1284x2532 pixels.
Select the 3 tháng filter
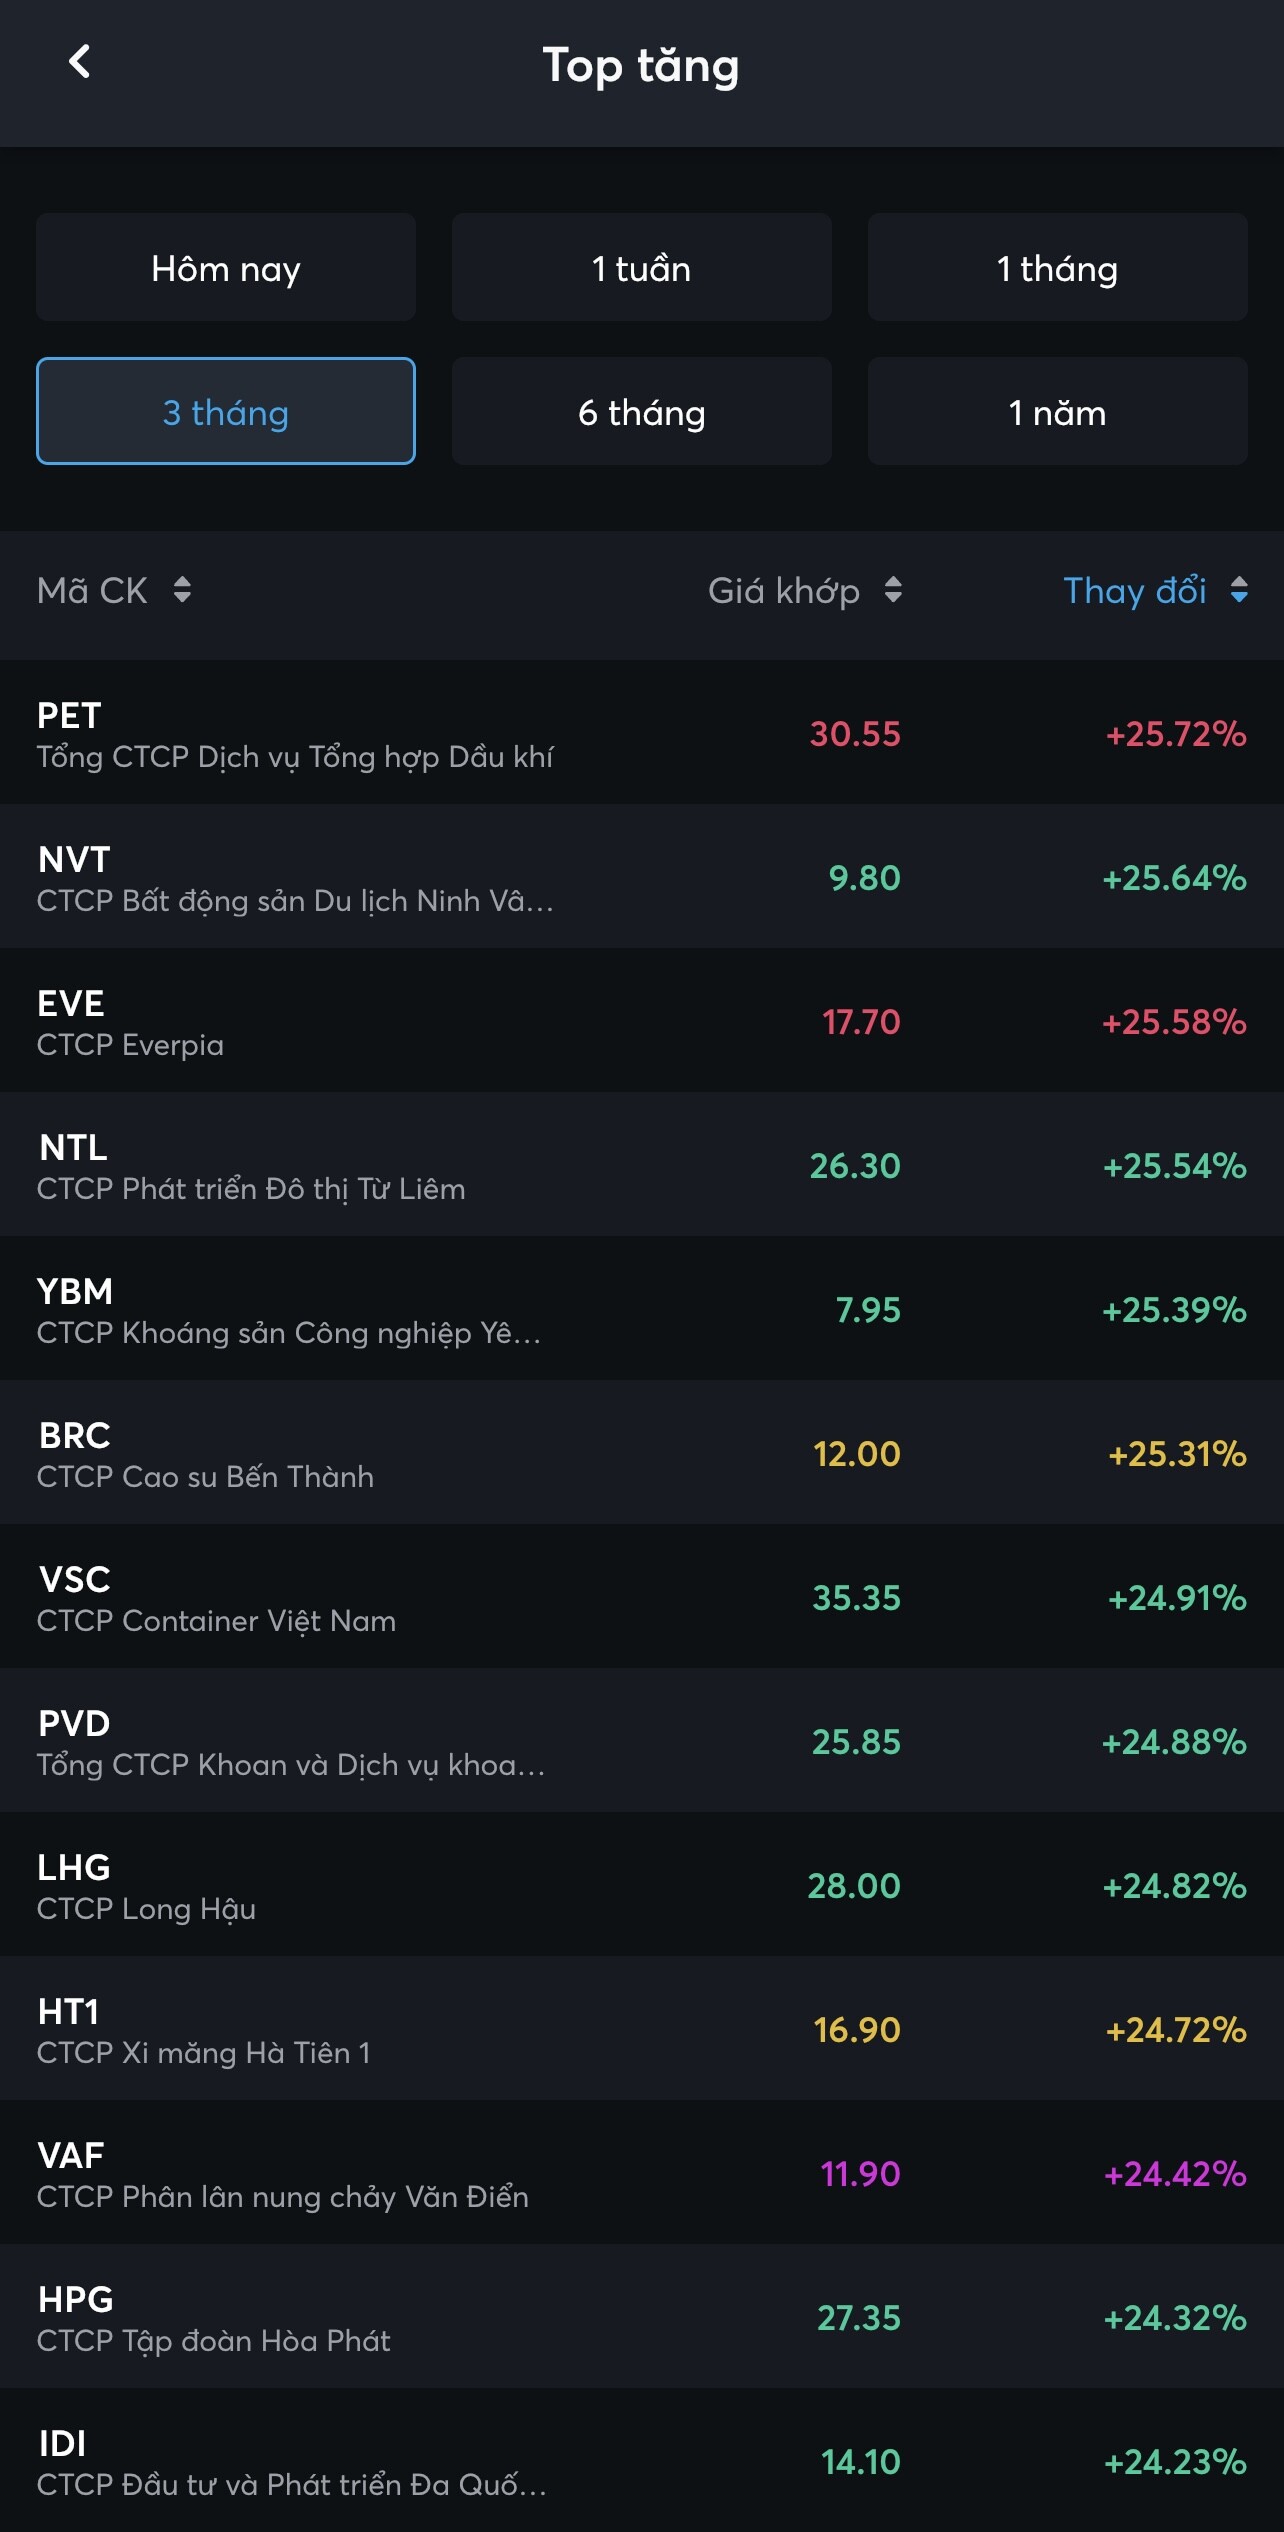pyautogui.click(x=226, y=412)
